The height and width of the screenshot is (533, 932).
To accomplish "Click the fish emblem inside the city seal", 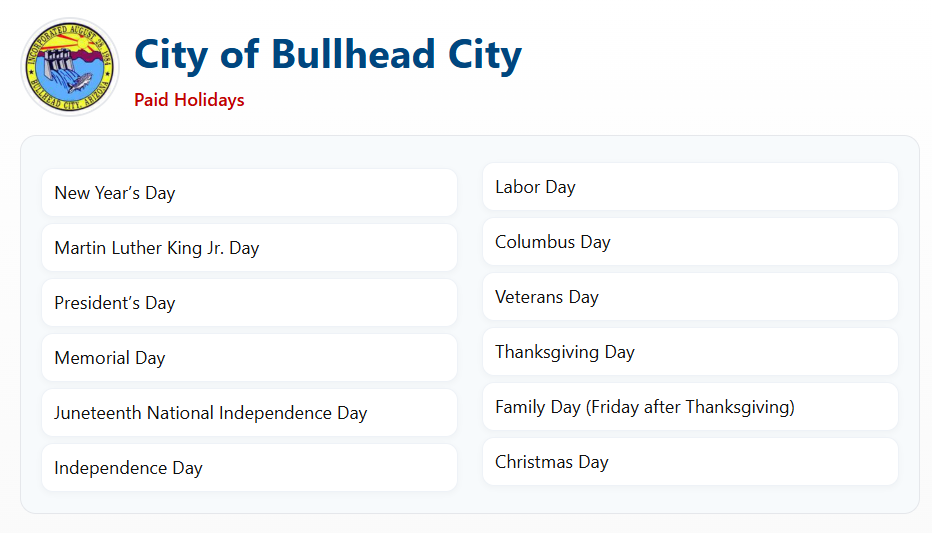I will pyautogui.click(x=80, y=81).
